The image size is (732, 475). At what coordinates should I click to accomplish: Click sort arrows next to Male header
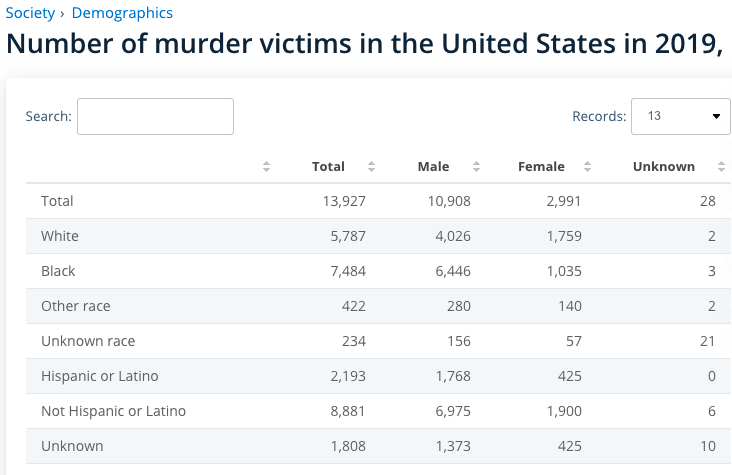[x=476, y=167]
